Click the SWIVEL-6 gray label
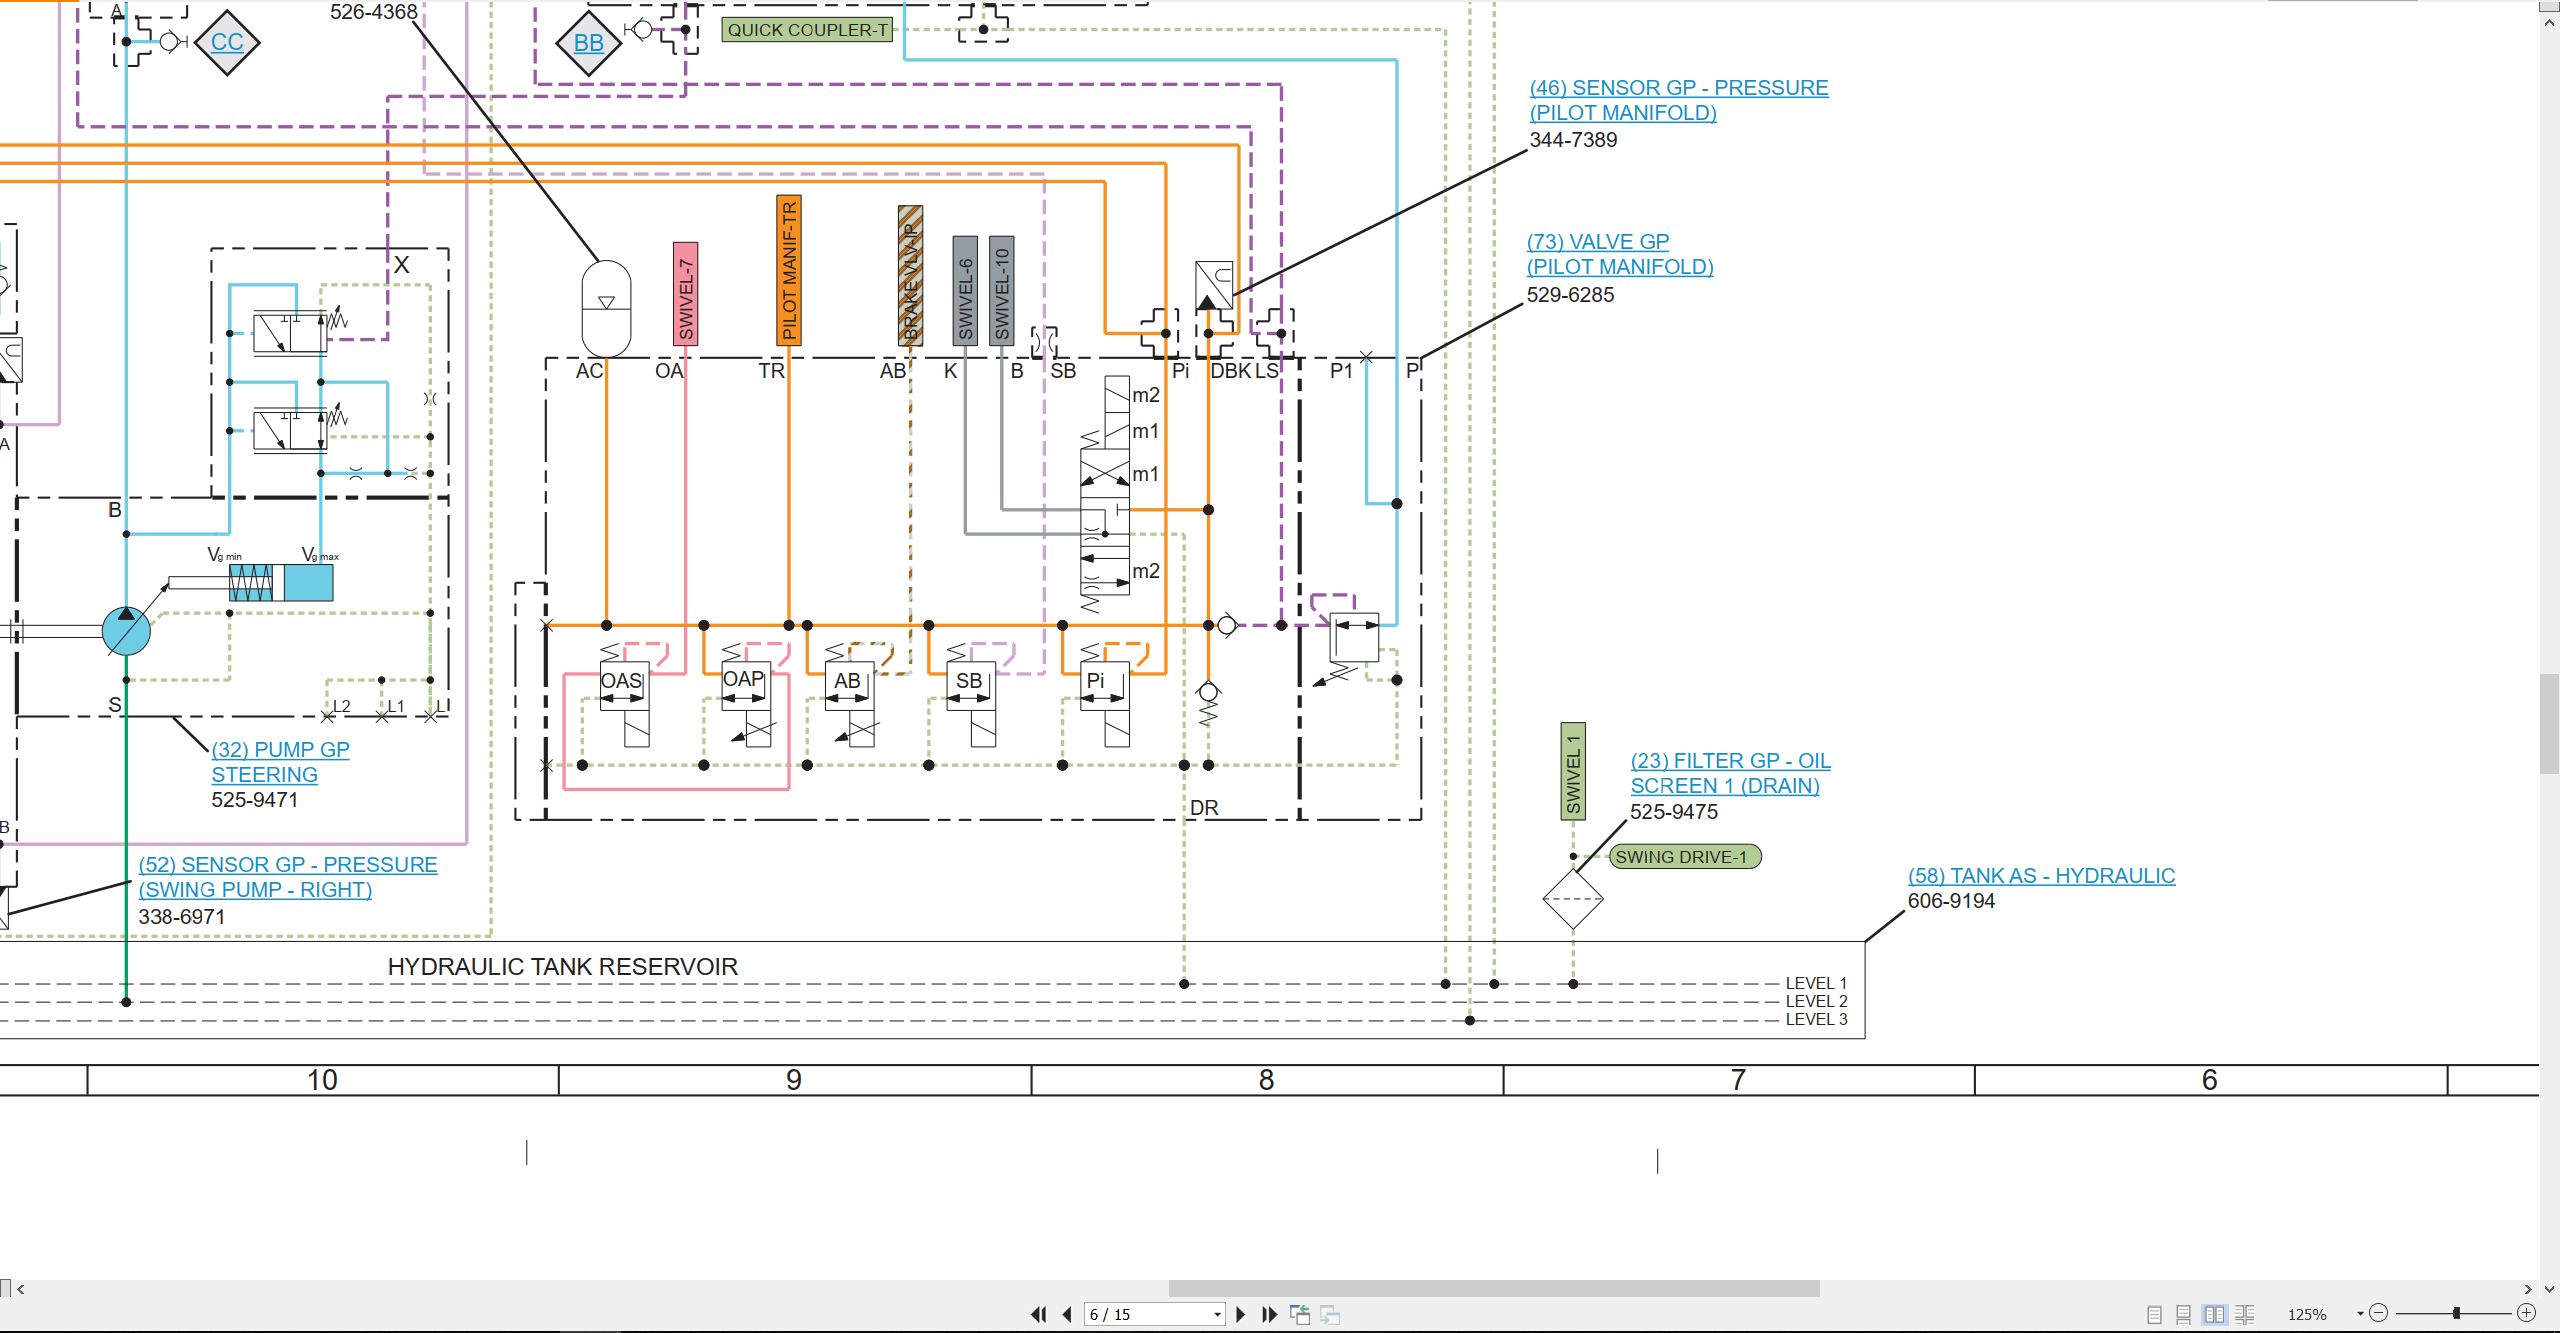The width and height of the screenshot is (2560, 1333). tap(965, 291)
